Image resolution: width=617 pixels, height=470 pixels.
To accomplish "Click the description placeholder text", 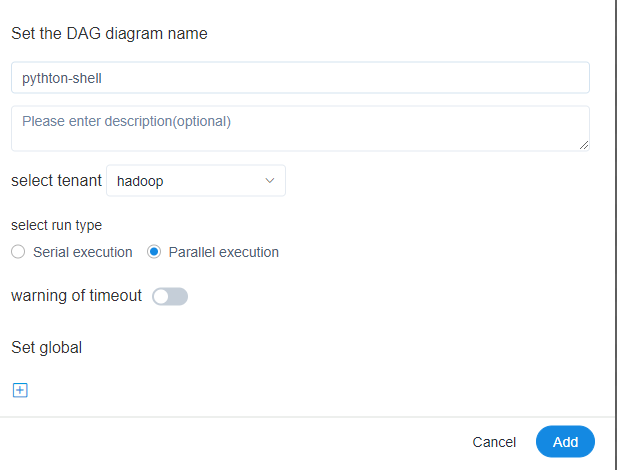I will coord(126,122).
